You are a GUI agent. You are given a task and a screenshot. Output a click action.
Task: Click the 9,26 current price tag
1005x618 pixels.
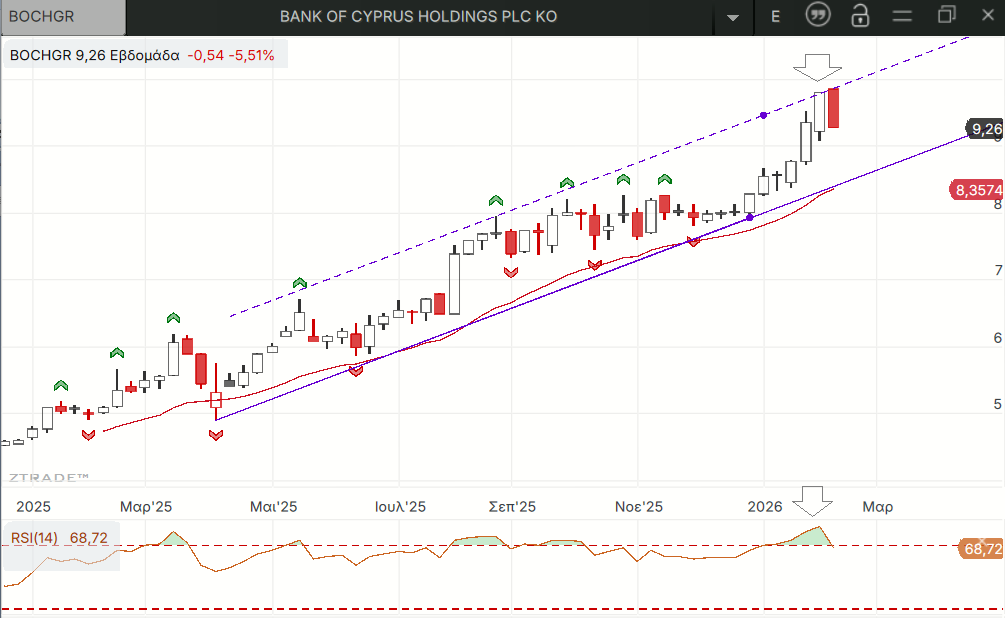(x=985, y=128)
